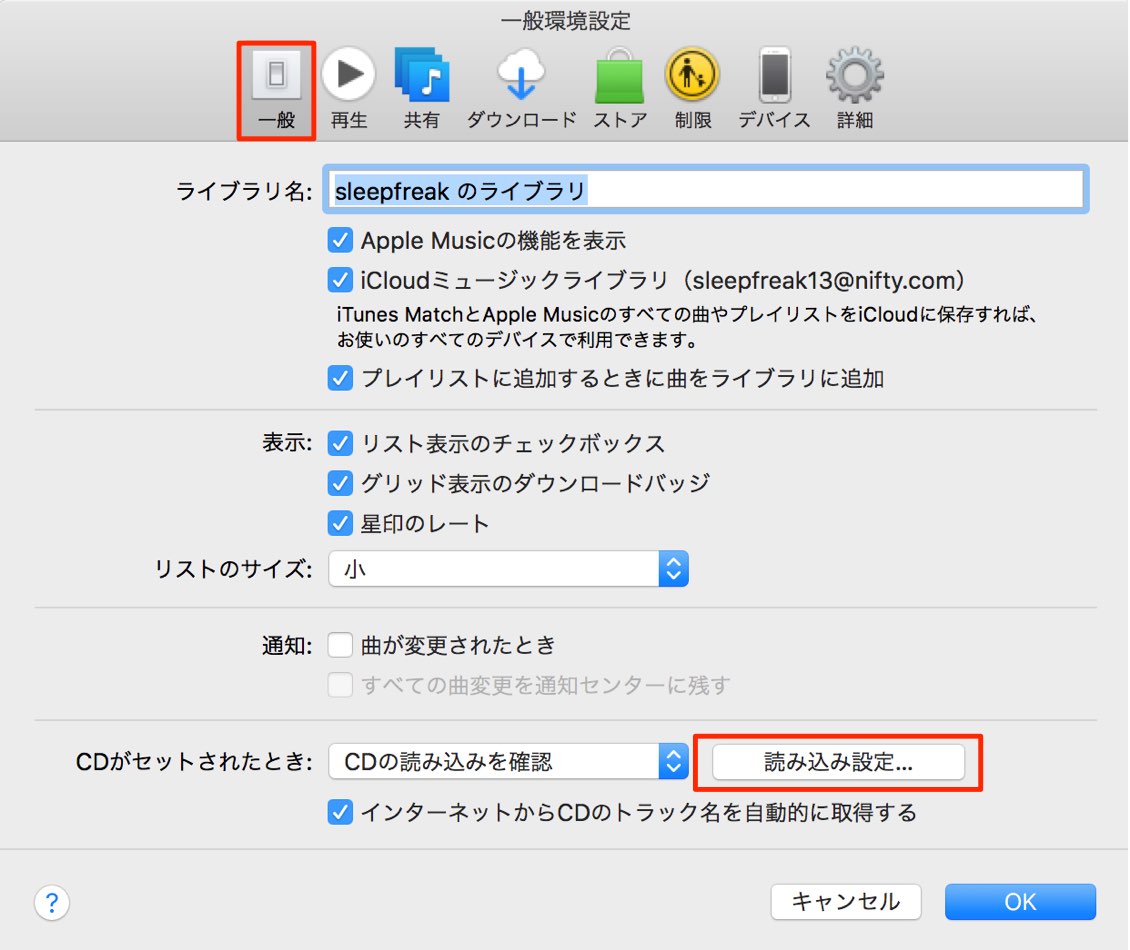This screenshot has height=950, width=1130.
Task: Open the 詳細 (Advanced) preferences pane
Action: [x=855, y=89]
